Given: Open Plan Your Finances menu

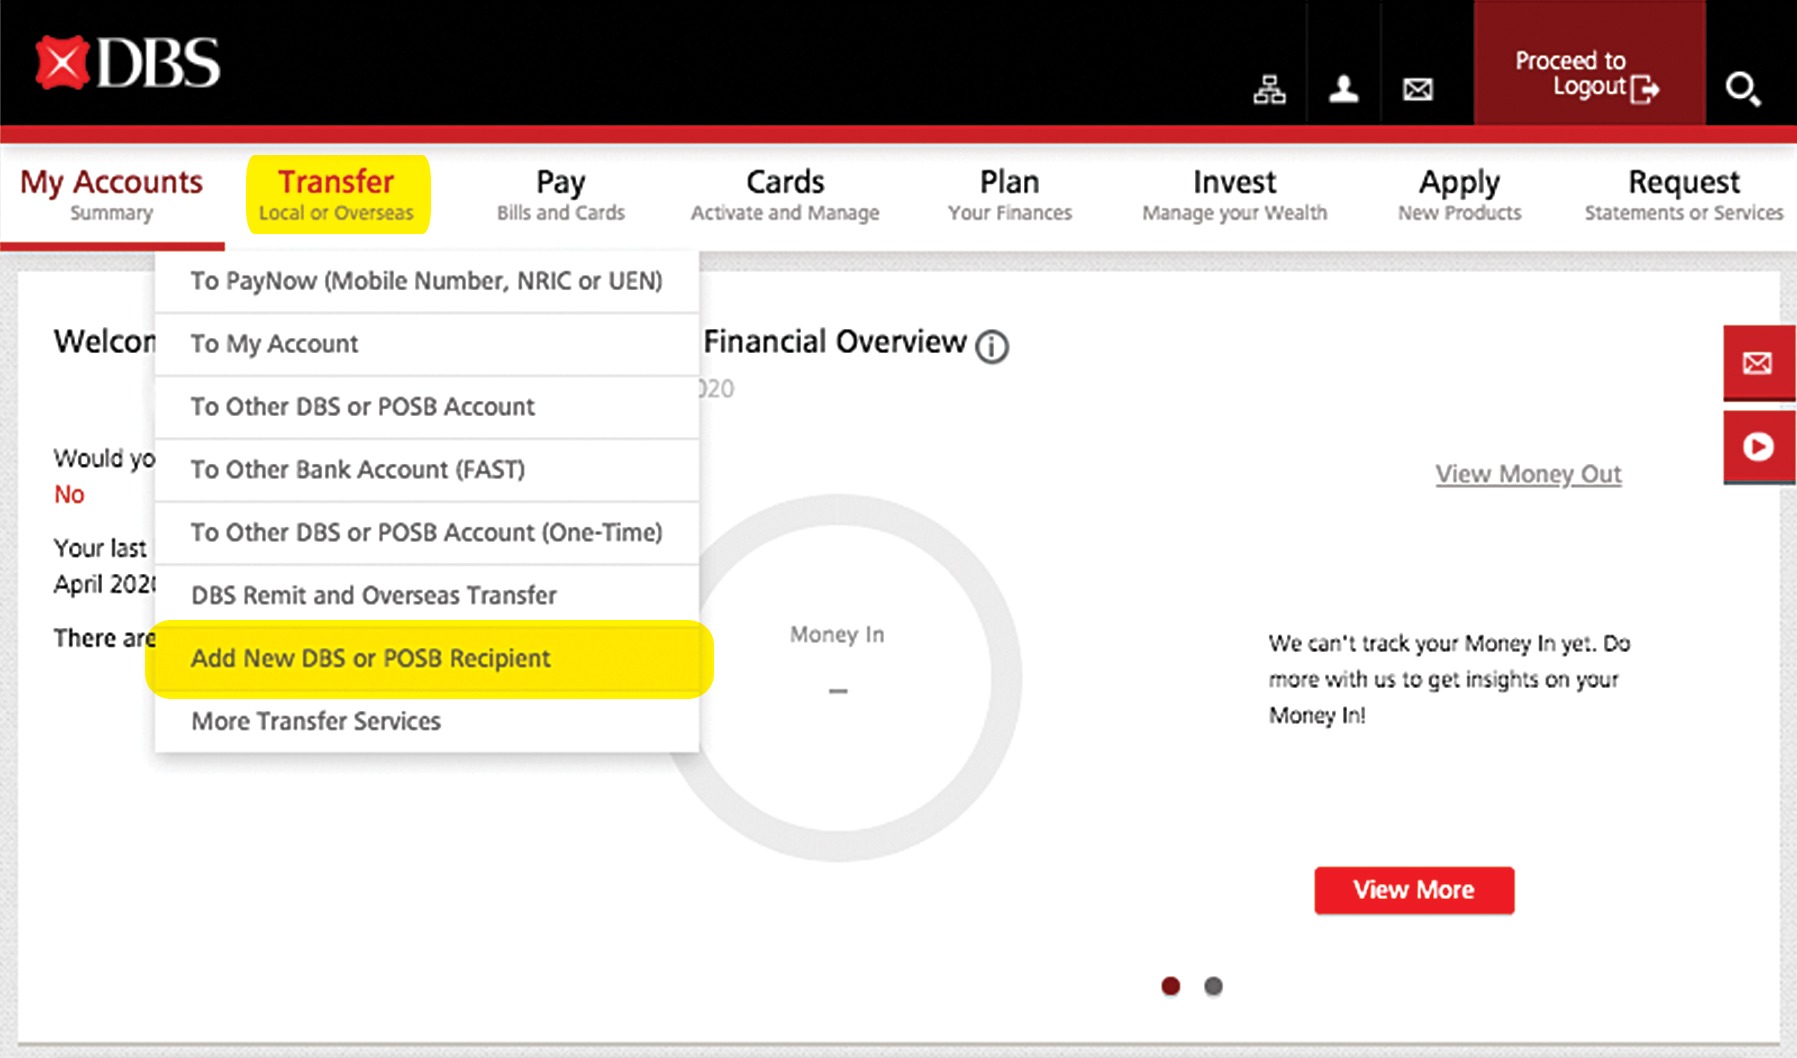Looking at the screenshot, I should (x=1009, y=195).
